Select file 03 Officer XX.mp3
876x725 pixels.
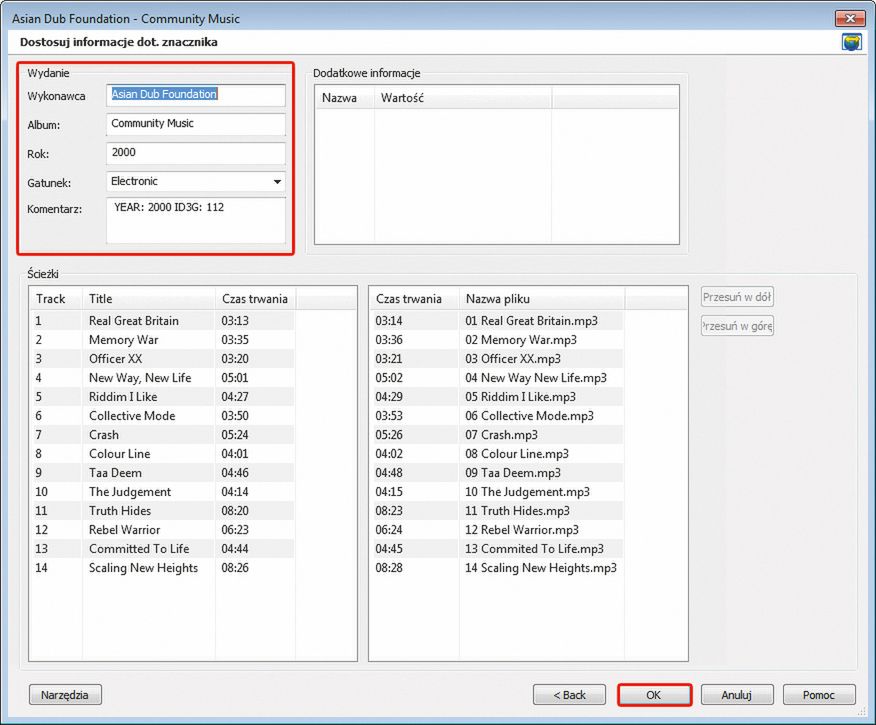pos(513,359)
